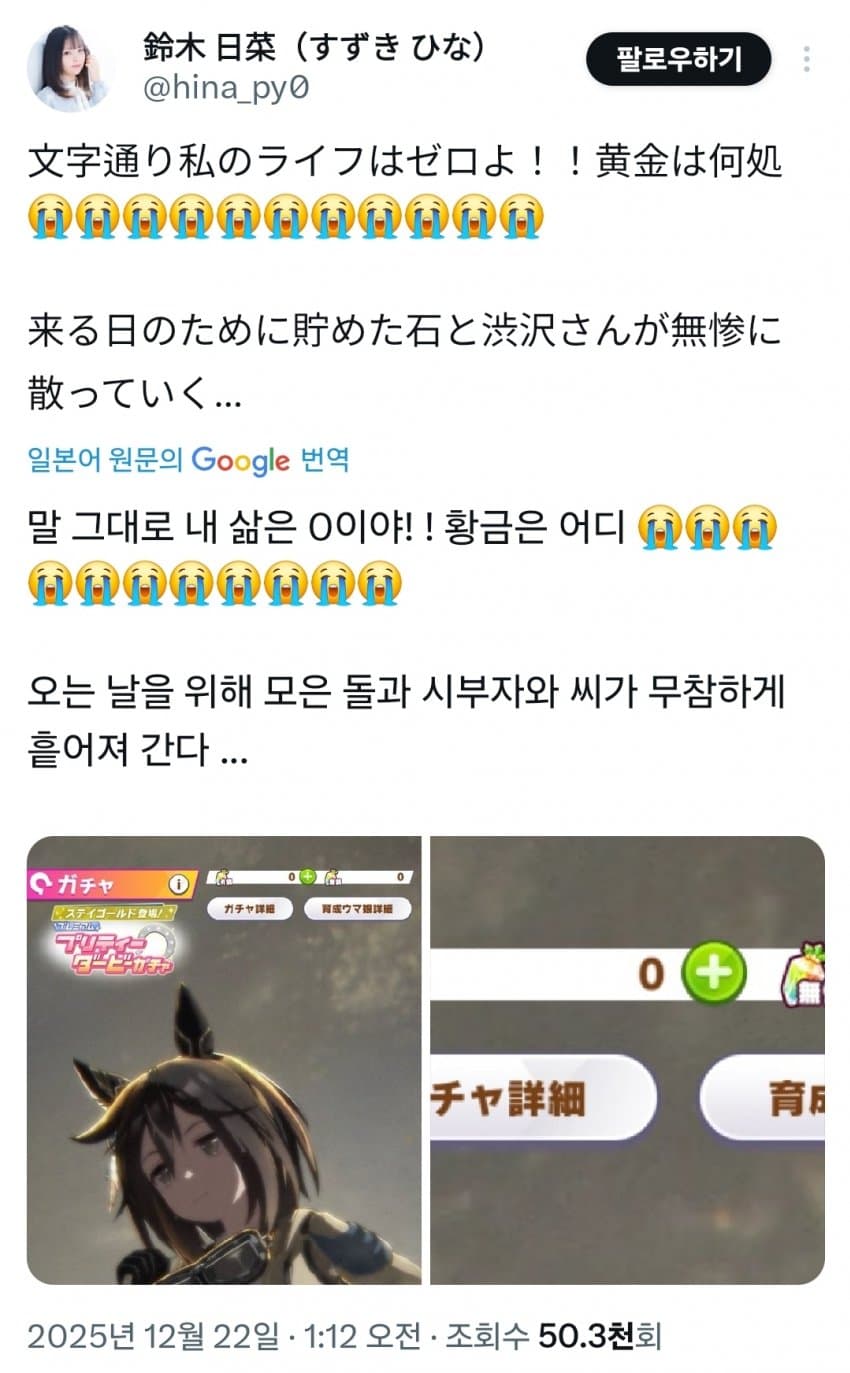Open the right zoomed zero-jewel image
850x1373 pixels.
627,1060
